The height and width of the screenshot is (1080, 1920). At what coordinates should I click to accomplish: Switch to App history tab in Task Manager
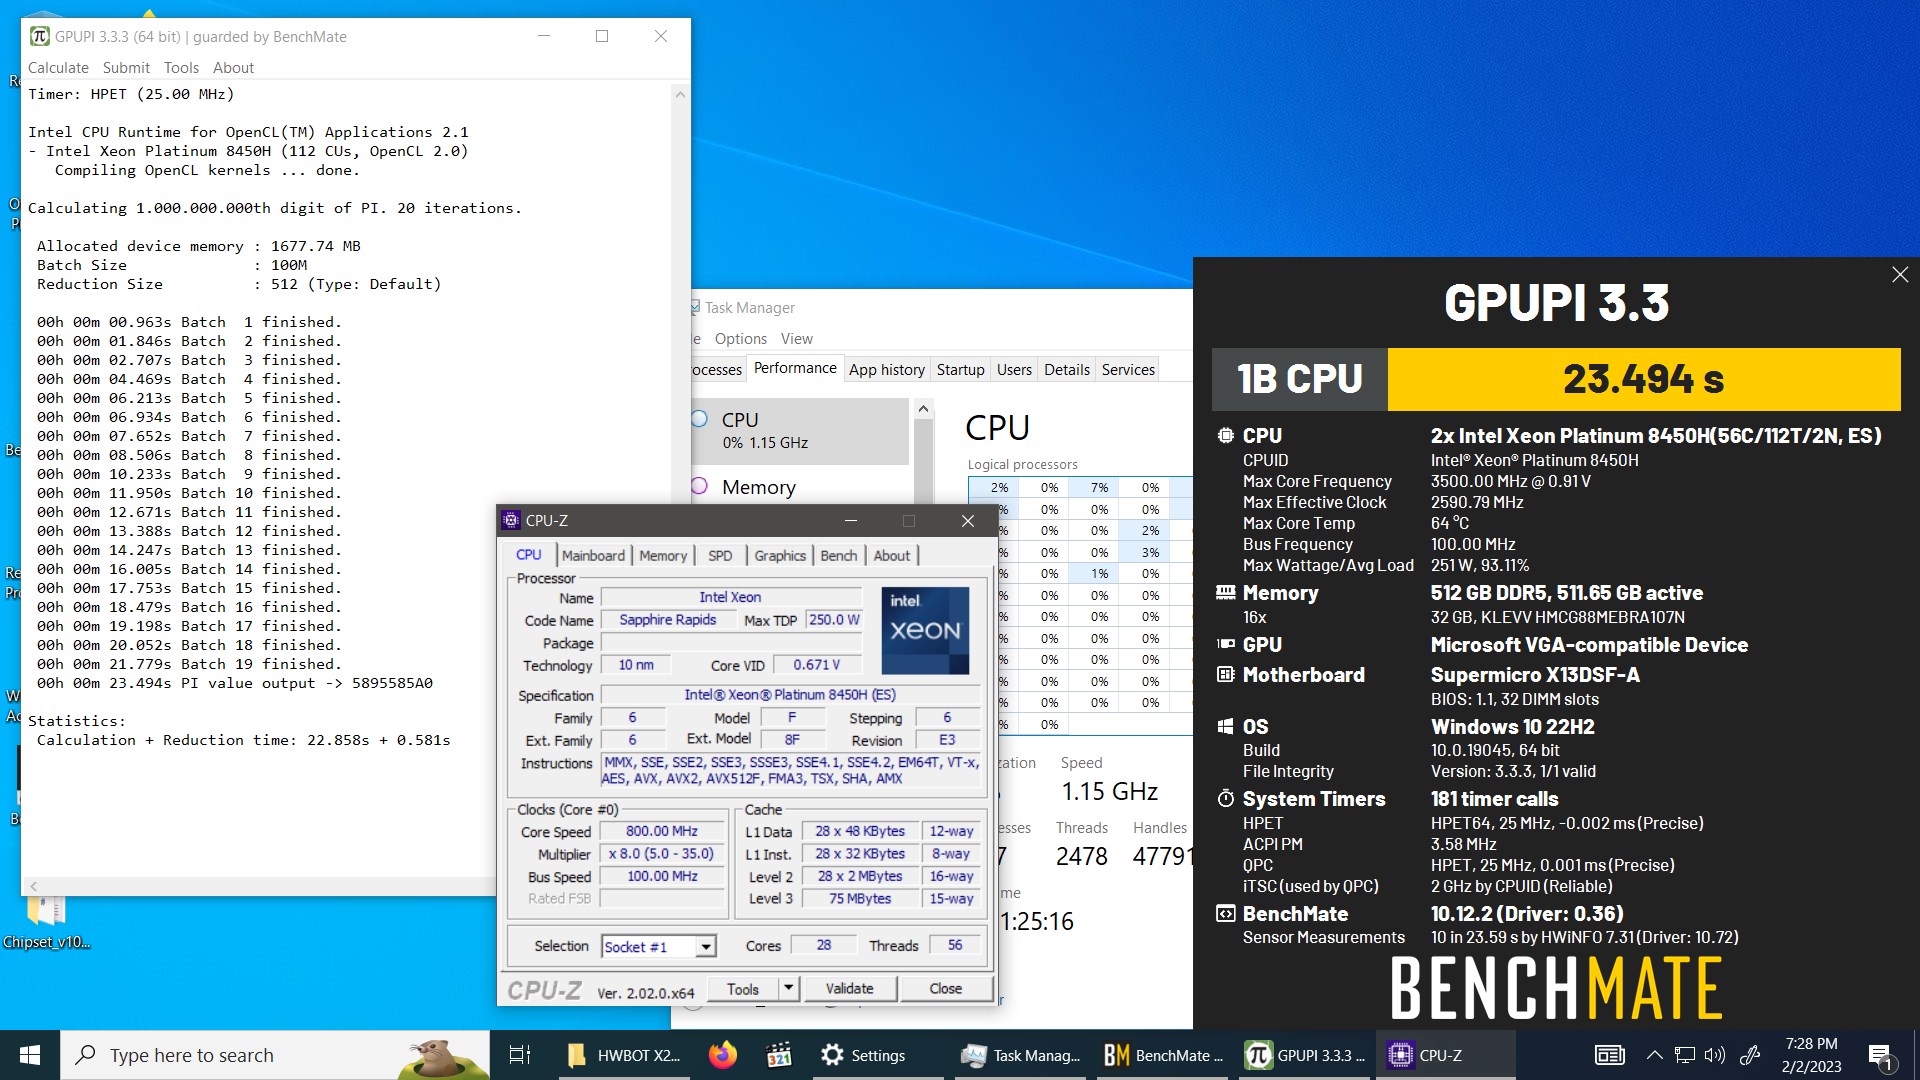point(887,369)
